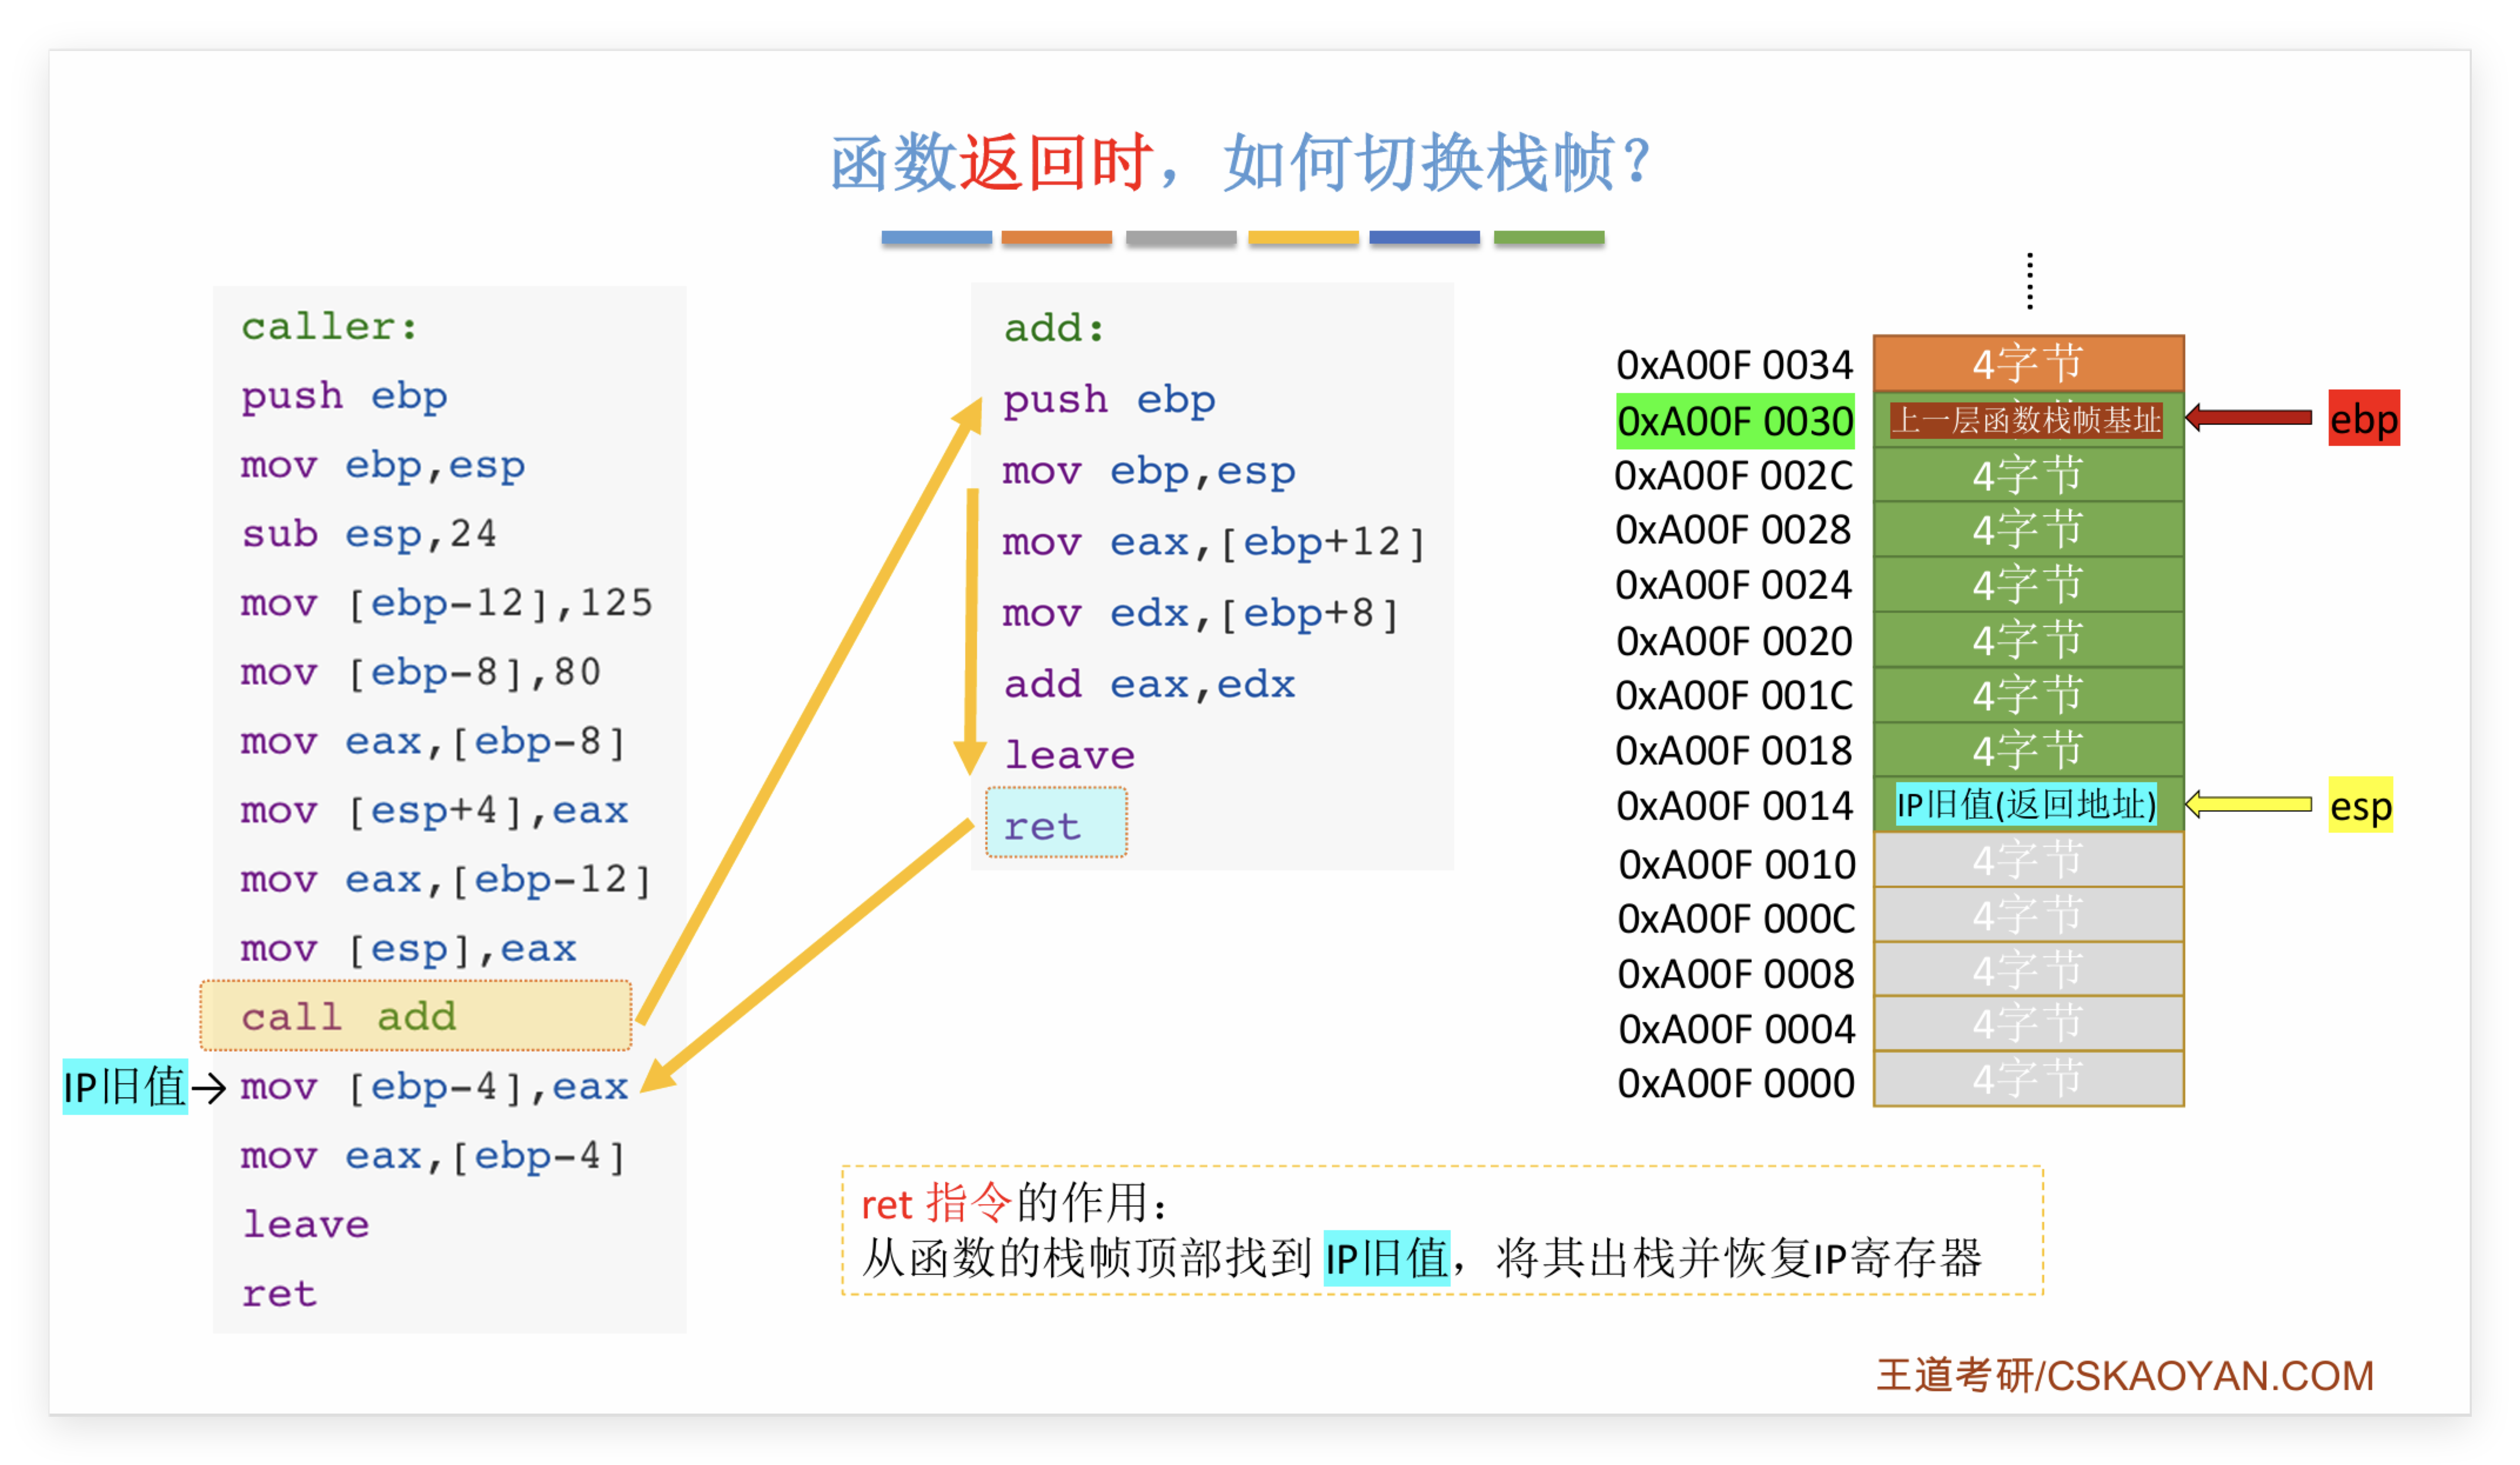Image resolution: width=2520 pixels, height=1465 pixels.
Task: Click the address 0xA00F 0034
Action: click(x=1735, y=365)
